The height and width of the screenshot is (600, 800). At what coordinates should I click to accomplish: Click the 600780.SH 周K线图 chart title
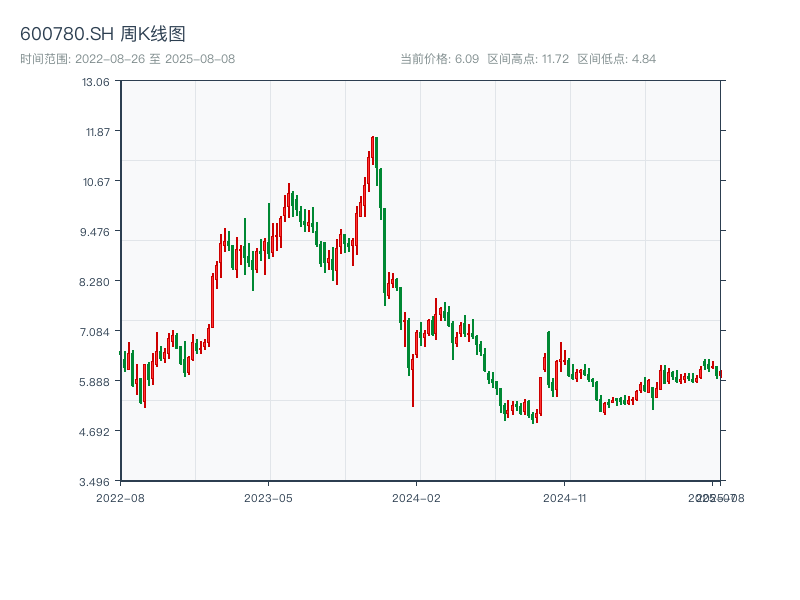click(x=103, y=35)
